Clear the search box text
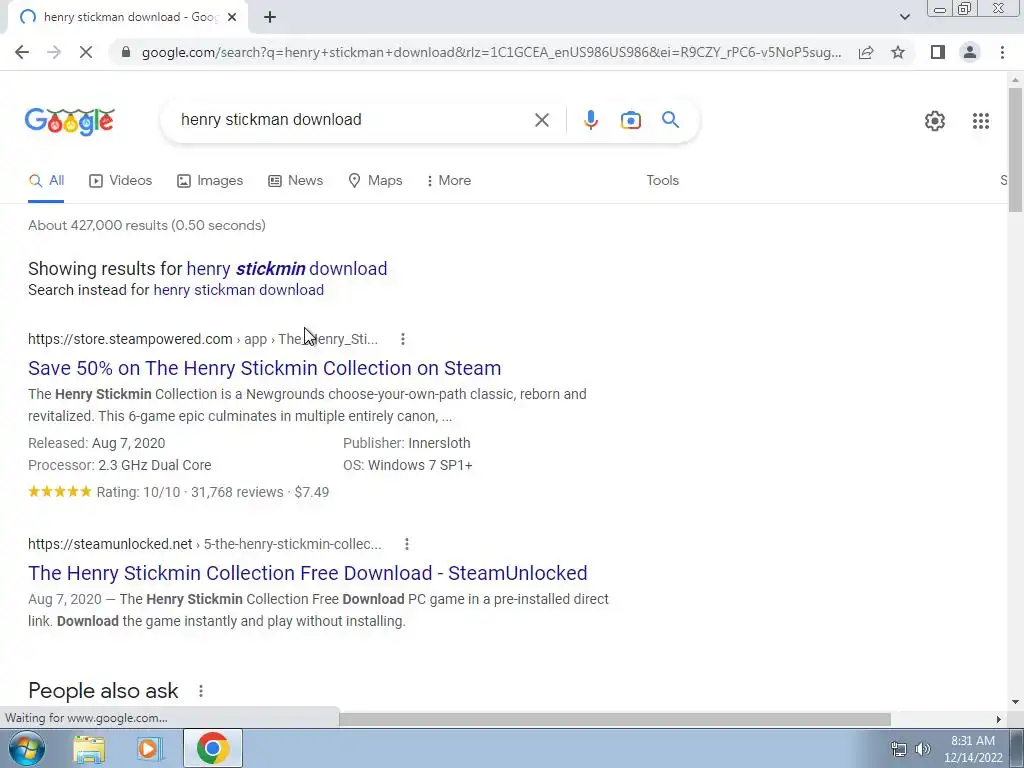The image size is (1024, 768). pos(541,120)
